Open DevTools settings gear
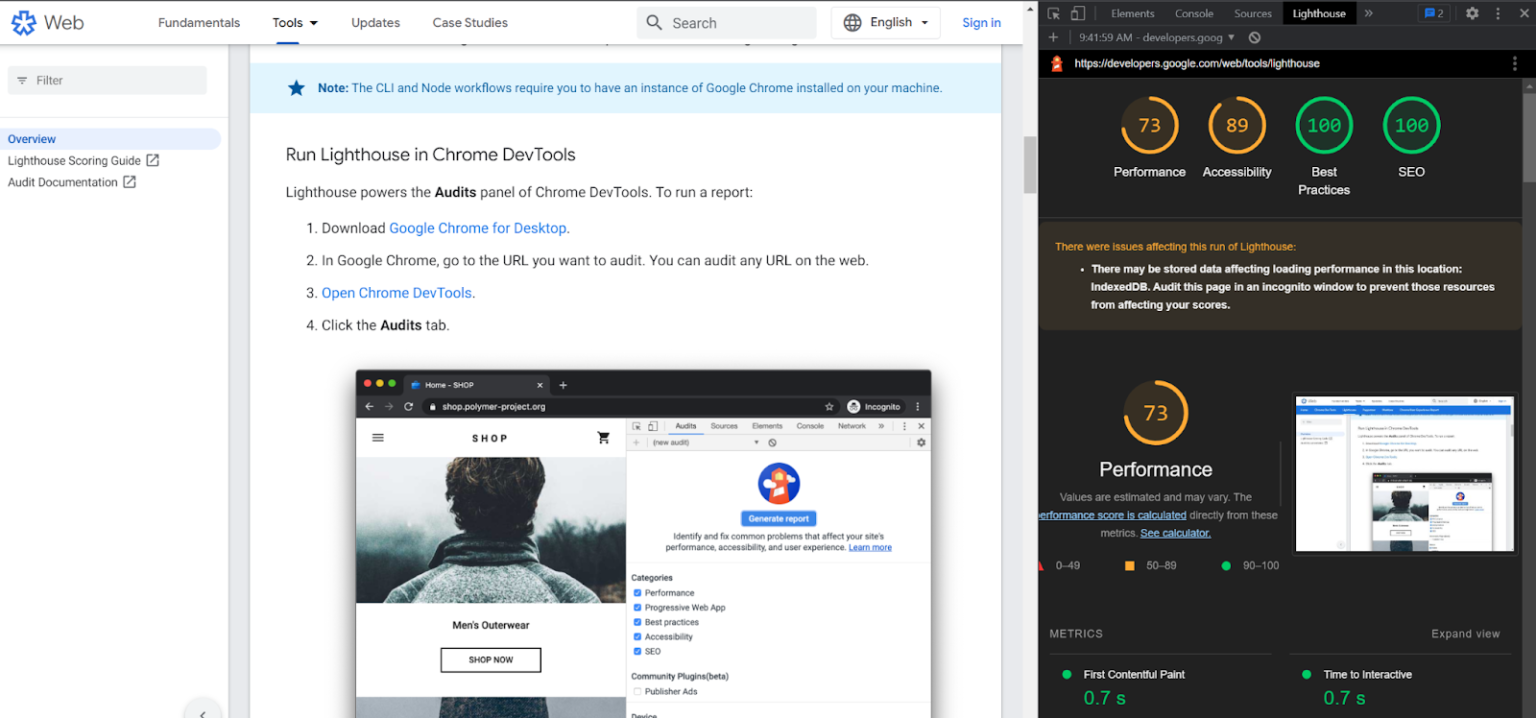1536x718 pixels. coord(1472,13)
